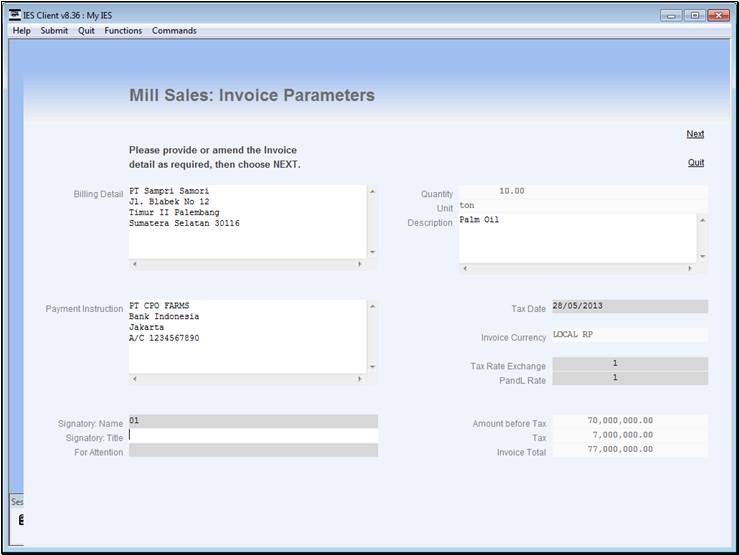The width and height of the screenshot is (739, 555).
Task: Click the billing line Sumatera Selatan 30116
Action: click(184, 223)
